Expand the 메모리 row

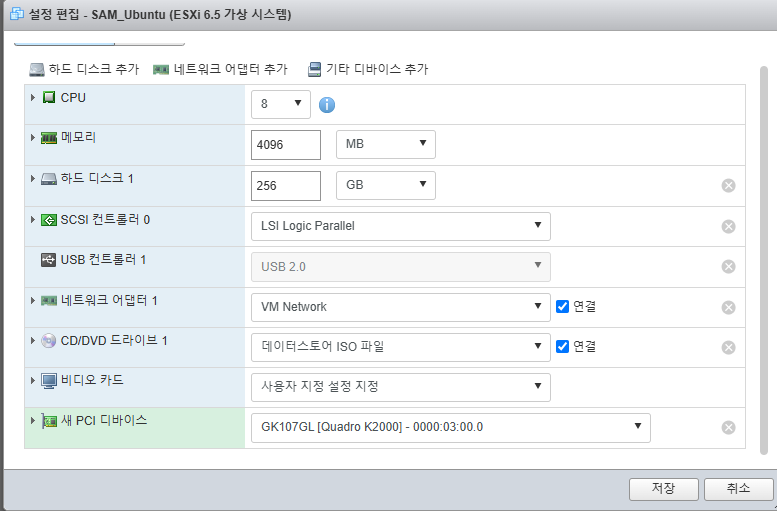tap(33, 137)
